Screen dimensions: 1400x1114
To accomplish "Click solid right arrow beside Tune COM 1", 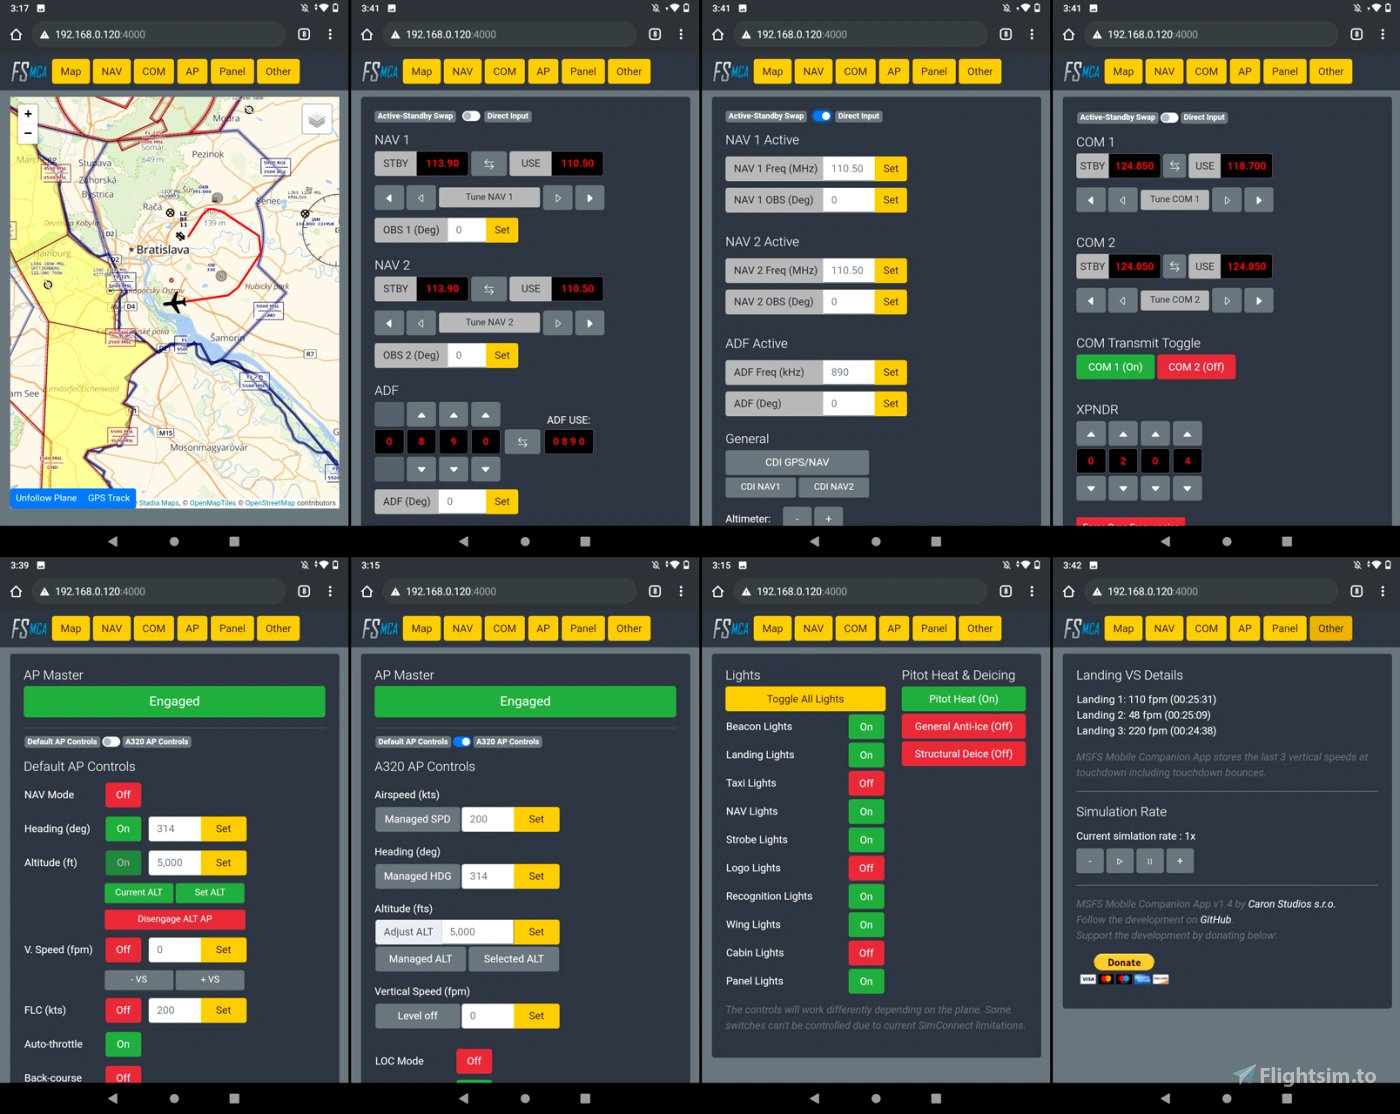I will [x=1259, y=200].
